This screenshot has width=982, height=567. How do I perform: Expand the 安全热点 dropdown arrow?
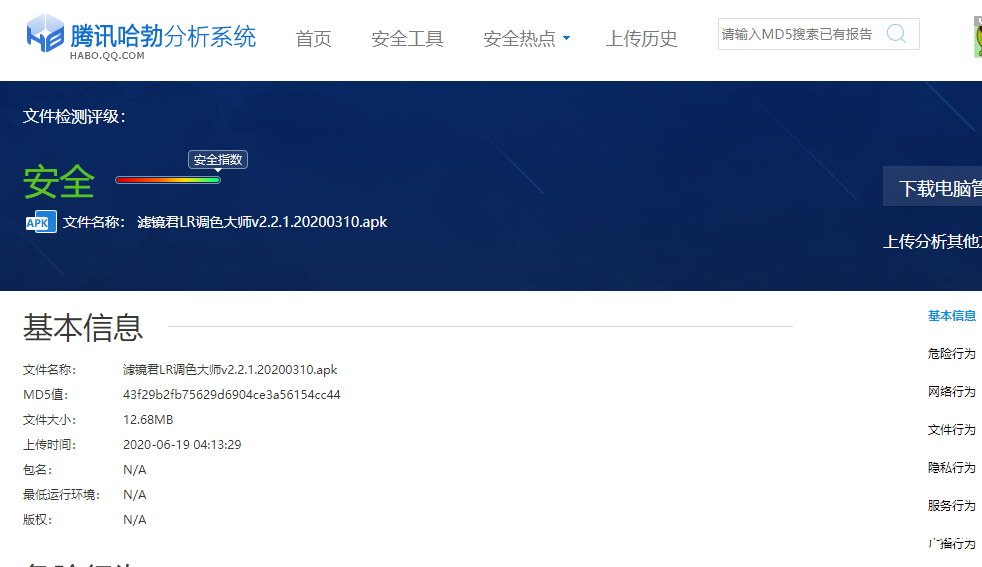[x=567, y=38]
